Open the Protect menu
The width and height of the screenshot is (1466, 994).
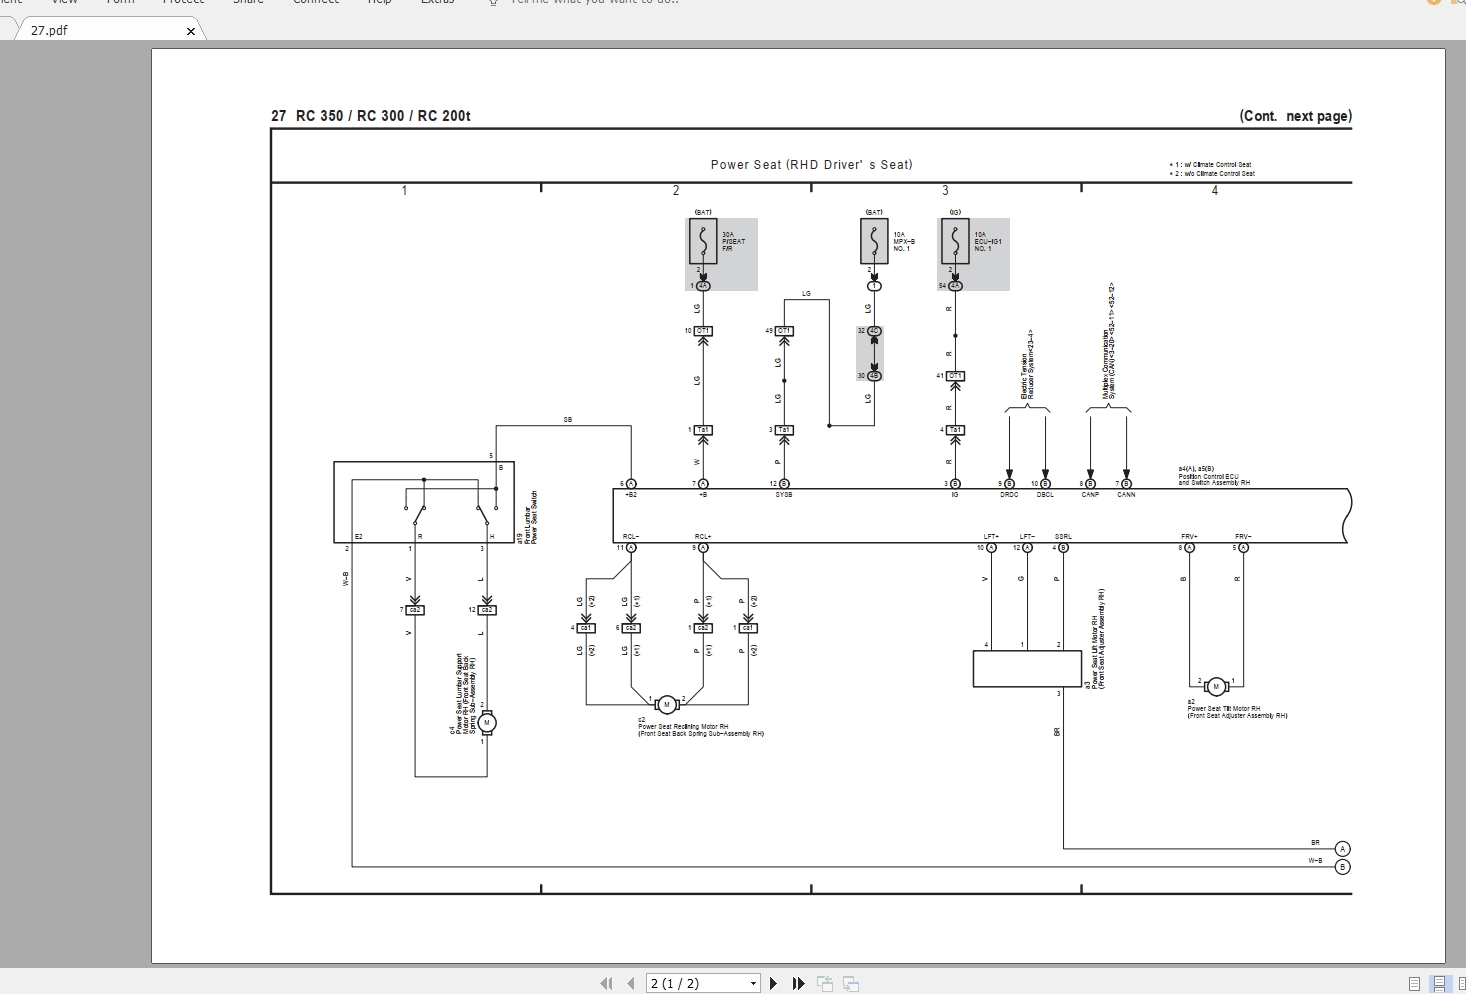pos(183,3)
